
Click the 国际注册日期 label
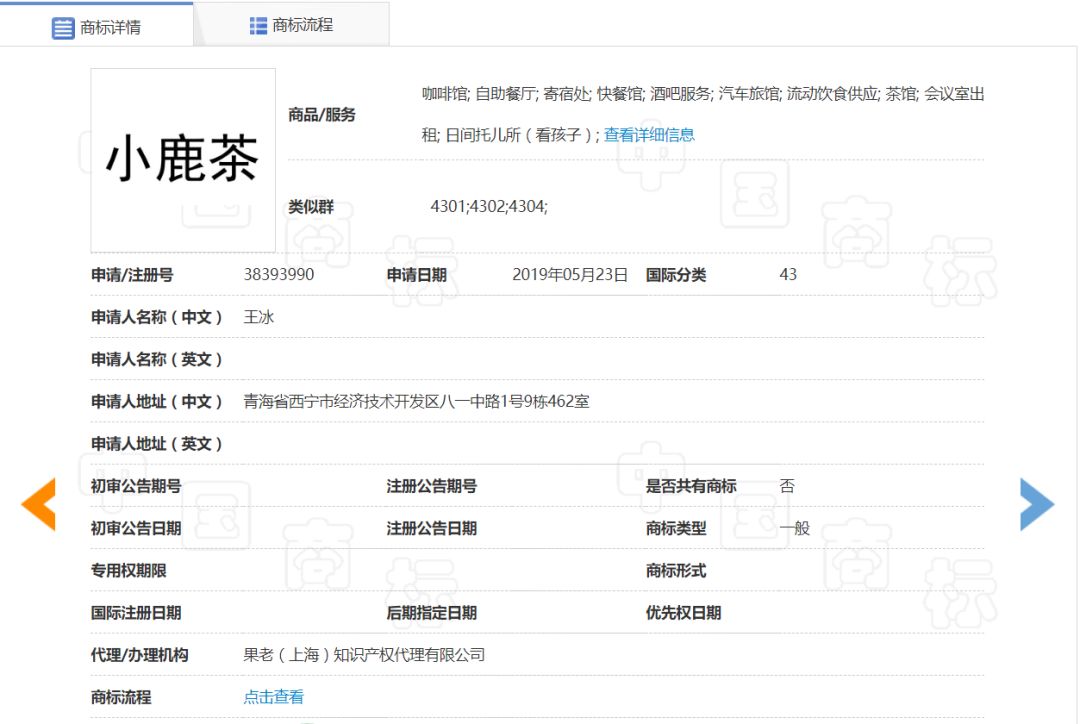(x=136, y=613)
